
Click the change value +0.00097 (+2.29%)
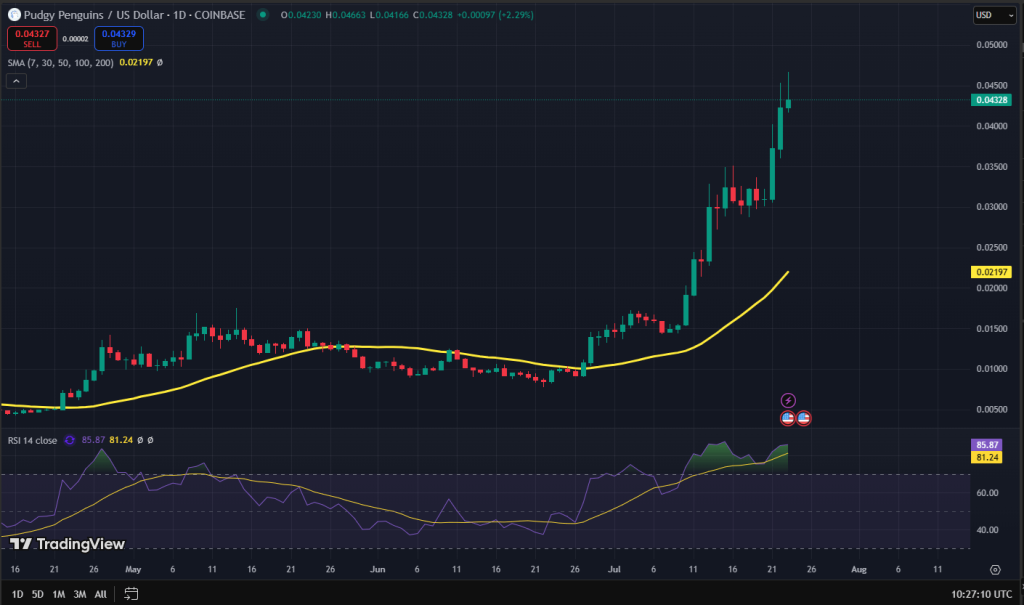pyautogui.click(x=495, y=15)
